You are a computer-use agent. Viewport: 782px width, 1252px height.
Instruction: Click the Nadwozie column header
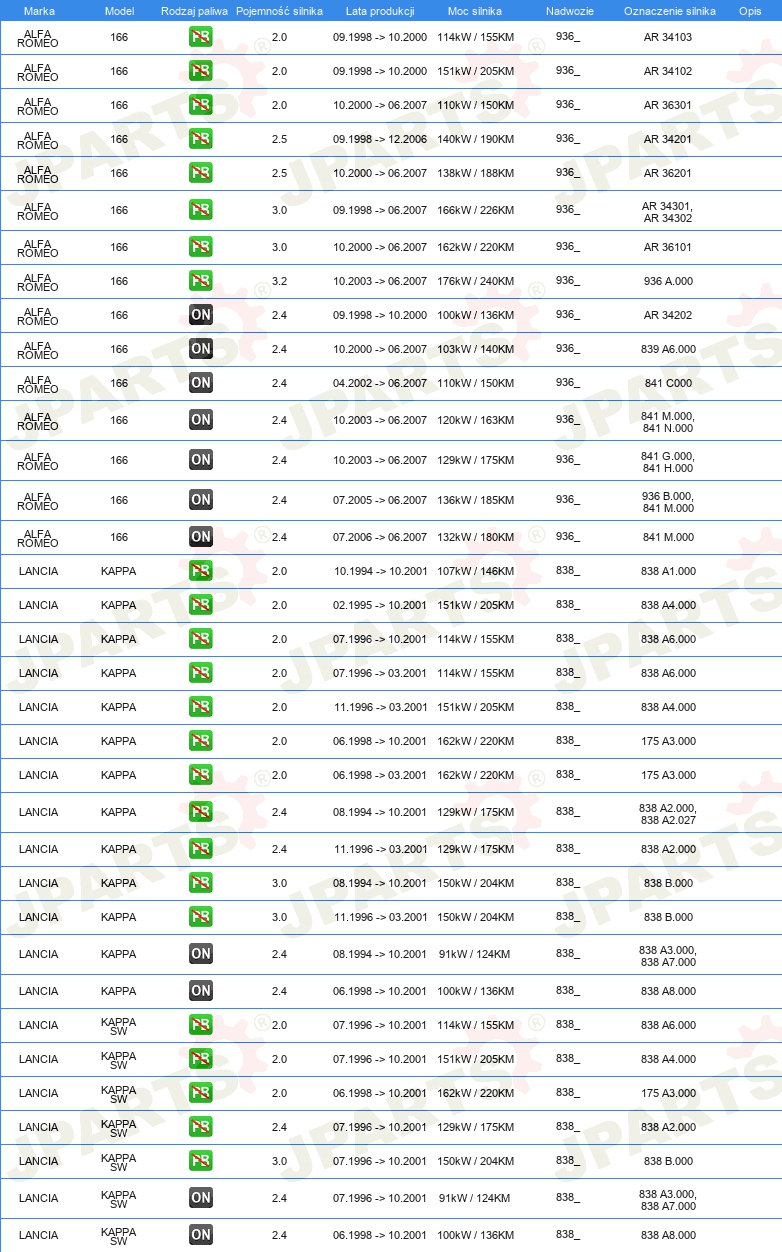pos(569,10)
